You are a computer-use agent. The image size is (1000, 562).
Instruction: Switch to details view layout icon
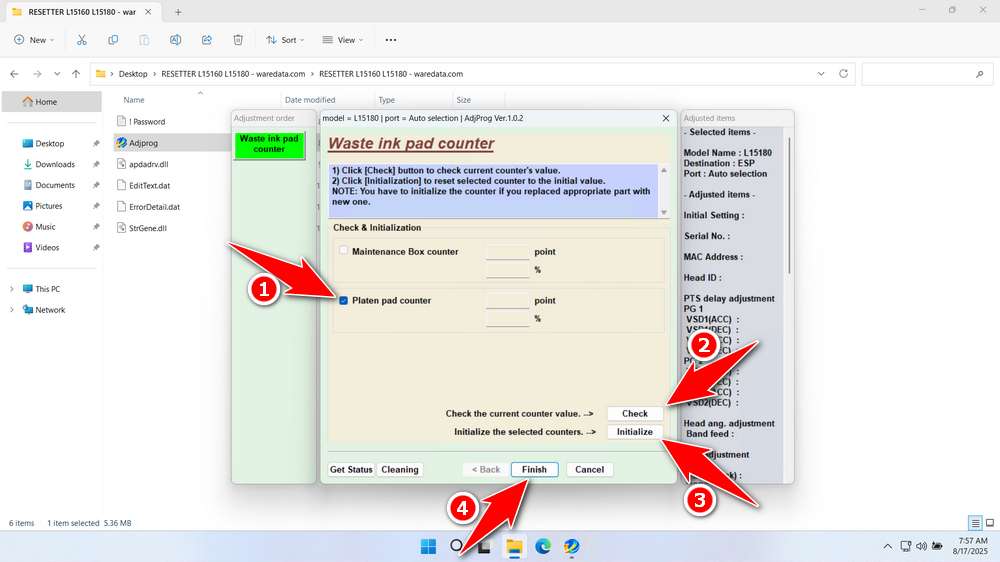click(x=975, y=523)
